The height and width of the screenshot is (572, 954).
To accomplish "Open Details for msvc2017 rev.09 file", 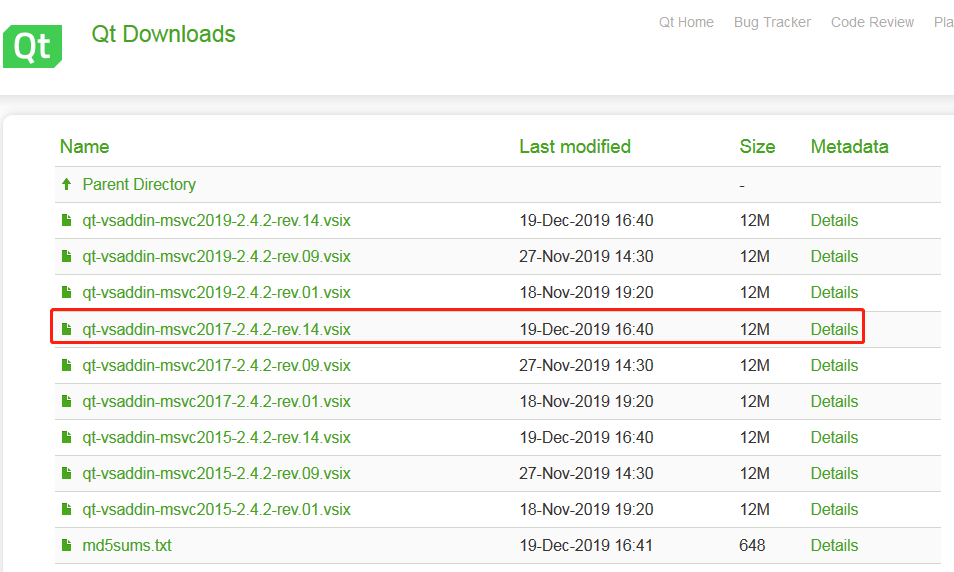I will [834, 365].
